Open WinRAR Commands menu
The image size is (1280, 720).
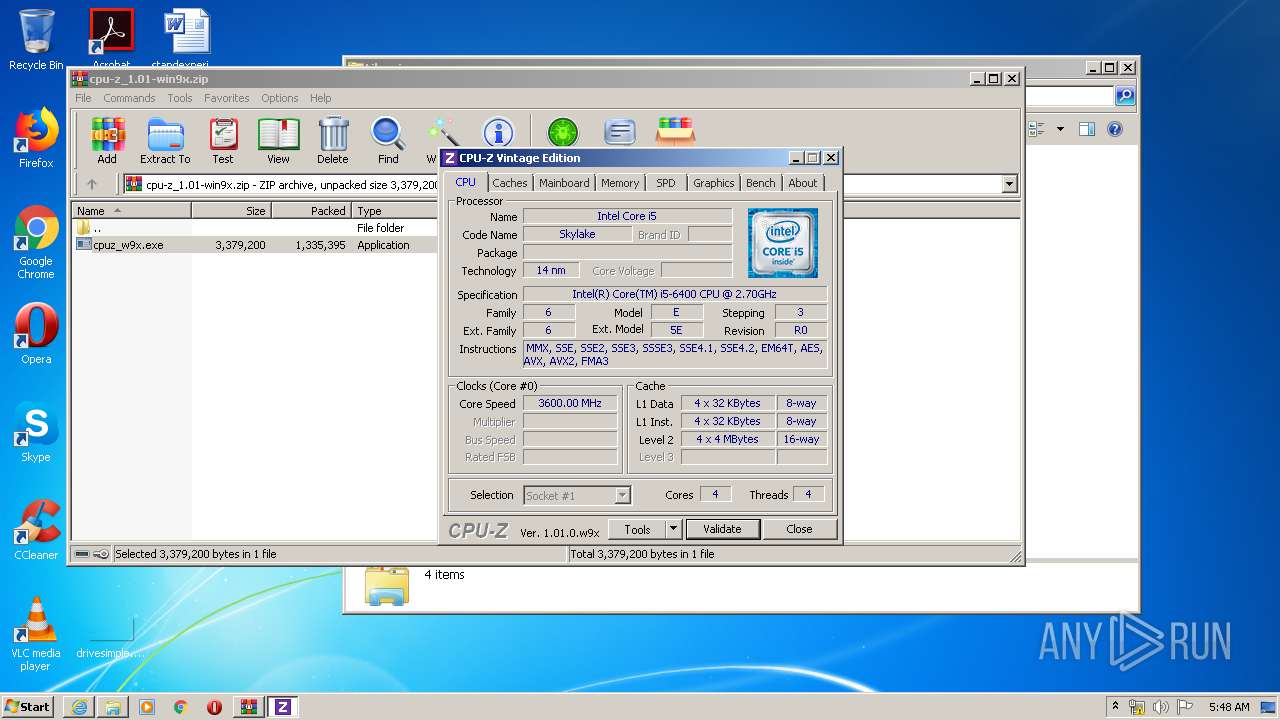coord(129,98)
